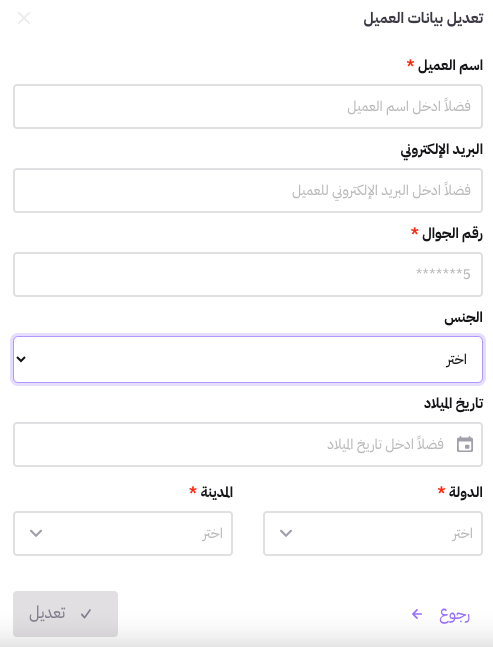The height and width of the screenshot is (647, 493).
Task: Expand the الدولة dropdown chevron
Action: tap(286, 533)
